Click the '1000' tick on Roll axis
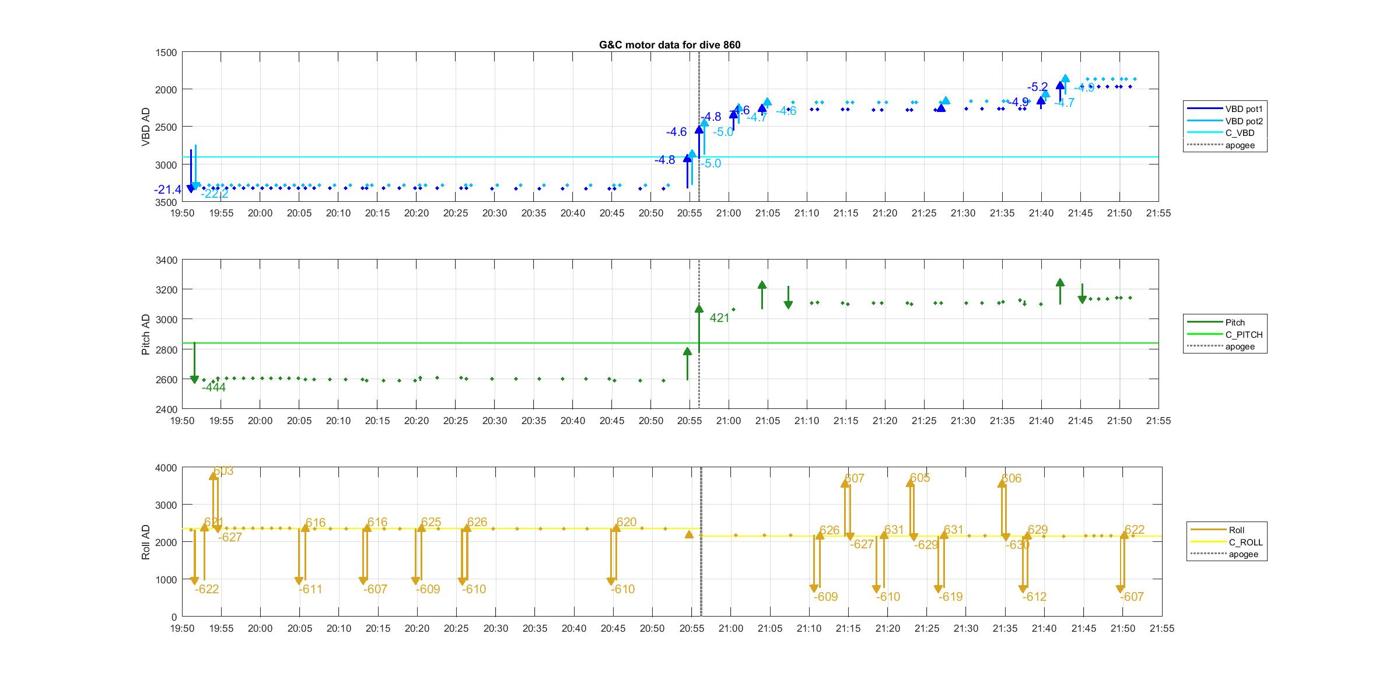This screenshot has width=1400, height=693. tap(166, 580)
